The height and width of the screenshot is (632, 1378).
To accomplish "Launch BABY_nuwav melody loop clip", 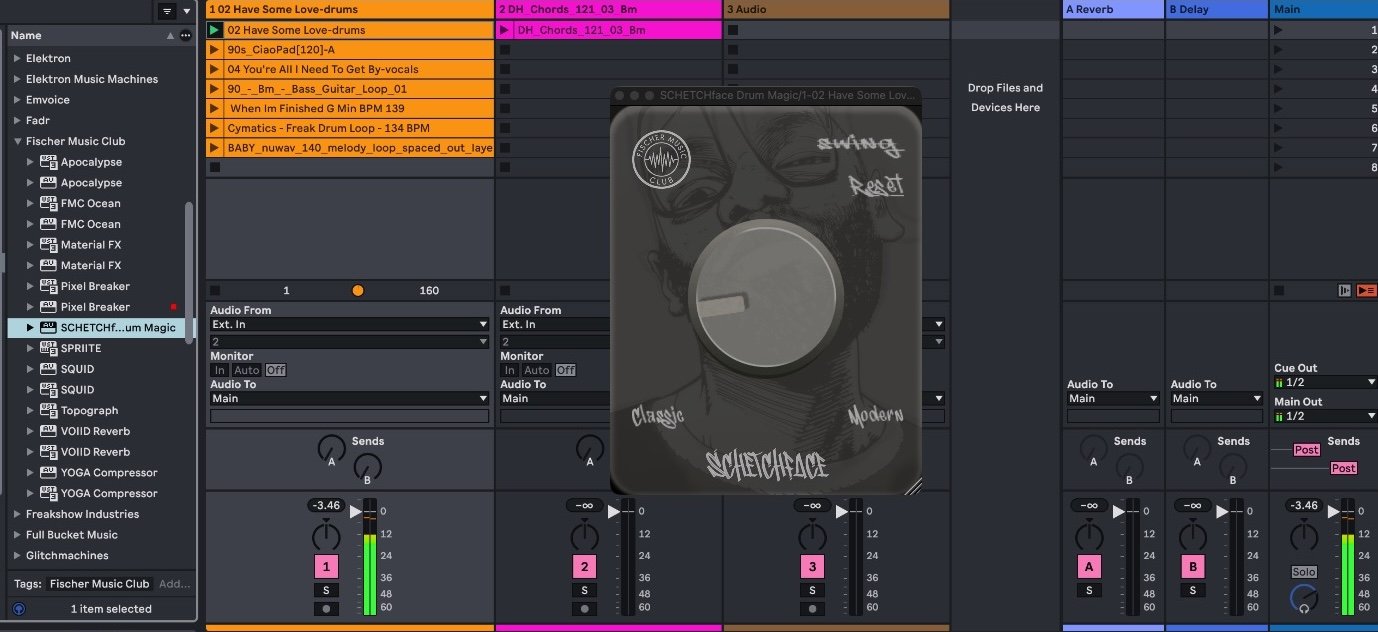I will tap(214, 148).
